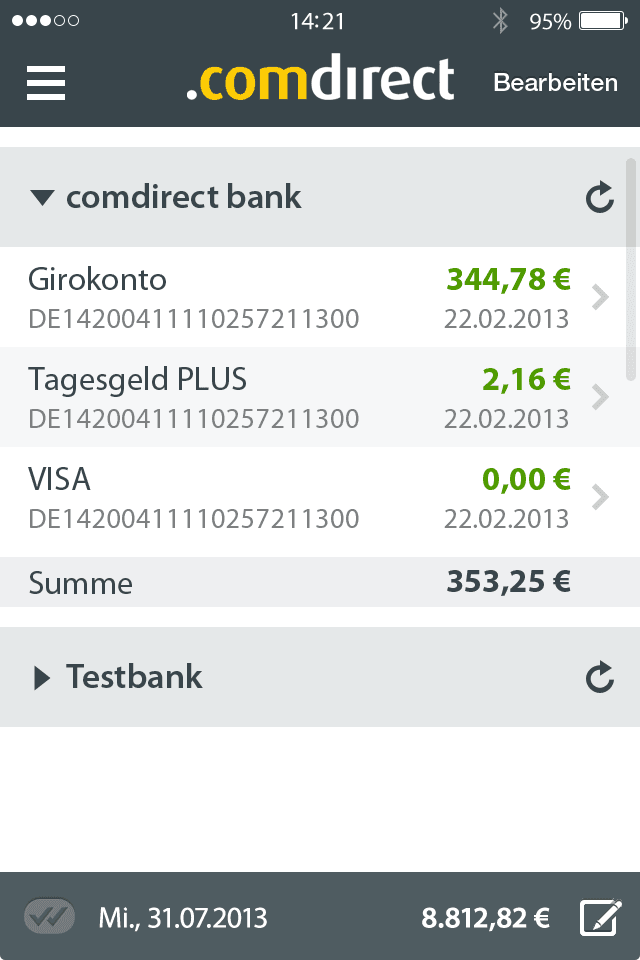Open the new transaction pencil icon
640x960 pixels.
(x=600, y=916)
